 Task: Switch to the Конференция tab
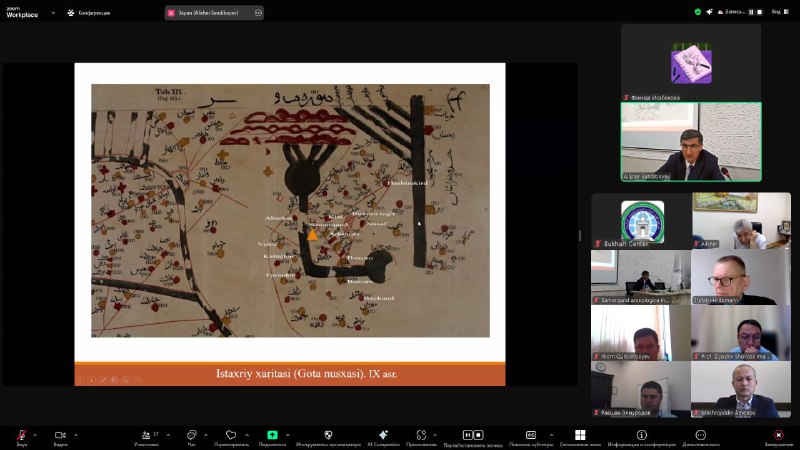[x=89, y=13]
